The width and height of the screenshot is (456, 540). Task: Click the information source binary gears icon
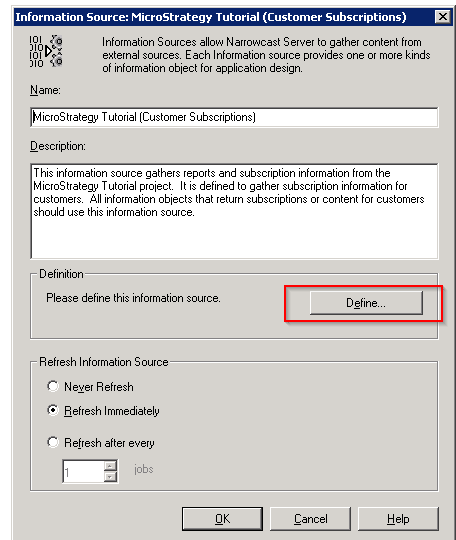coord(46,51)
